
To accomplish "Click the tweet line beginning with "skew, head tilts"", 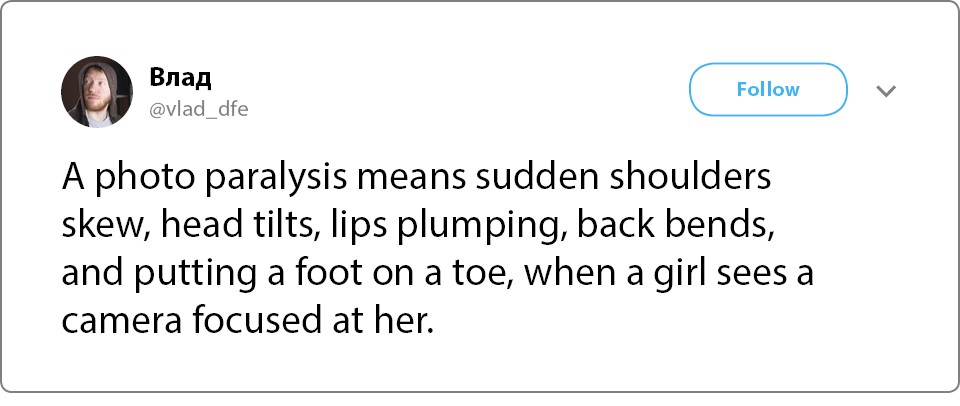I will click(x=418, y=227).
